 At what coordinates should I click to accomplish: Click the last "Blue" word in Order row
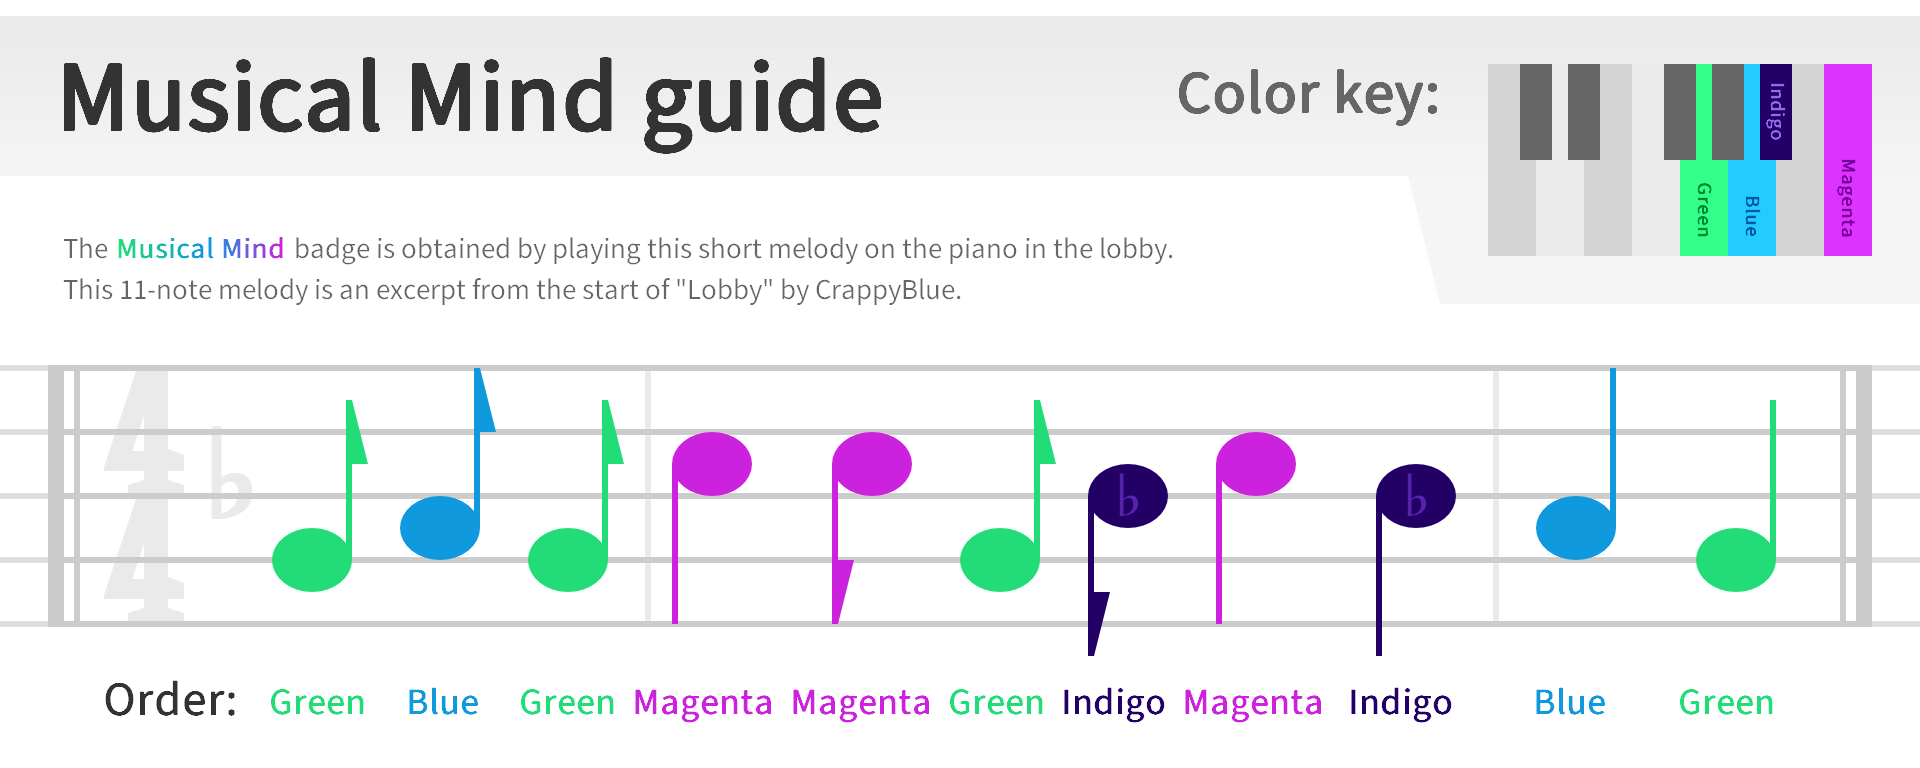[x=1570, y=702]
